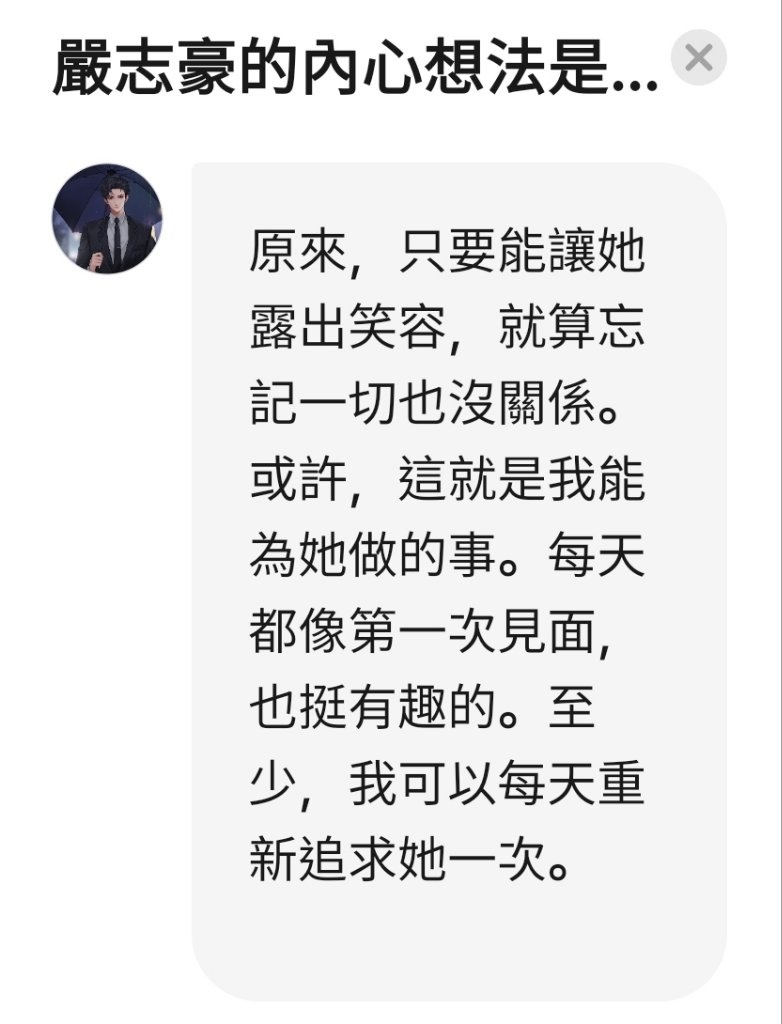Click the line 也挺有趣的。至
782x1024 pixels.
(423, 708)
